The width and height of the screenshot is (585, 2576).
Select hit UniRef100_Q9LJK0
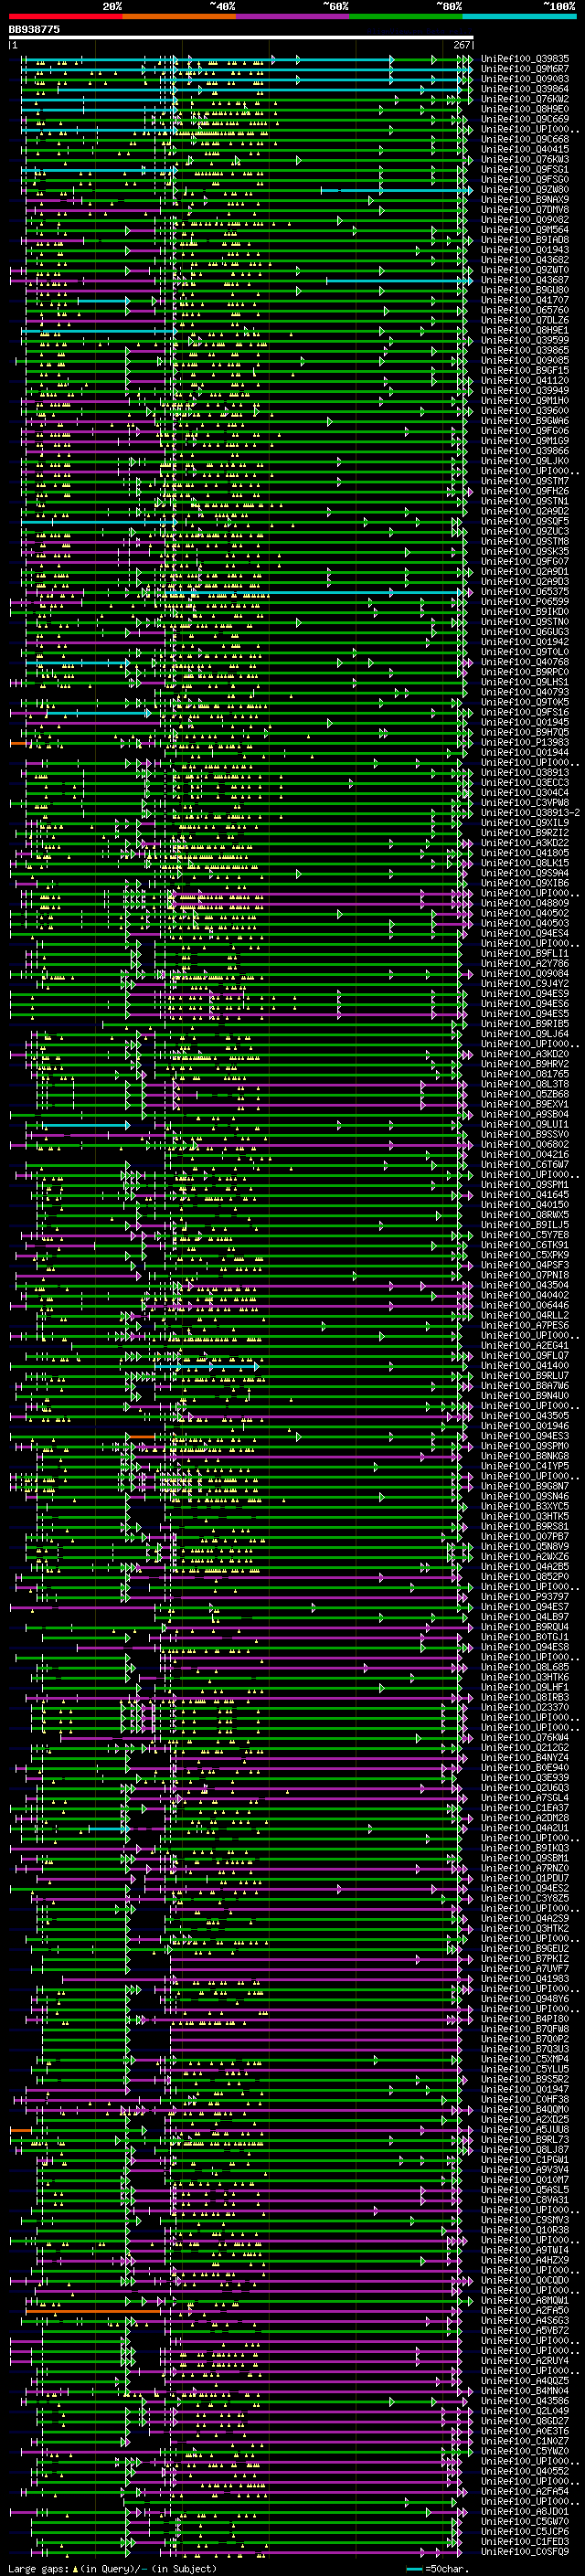click(x=525, y=460)
